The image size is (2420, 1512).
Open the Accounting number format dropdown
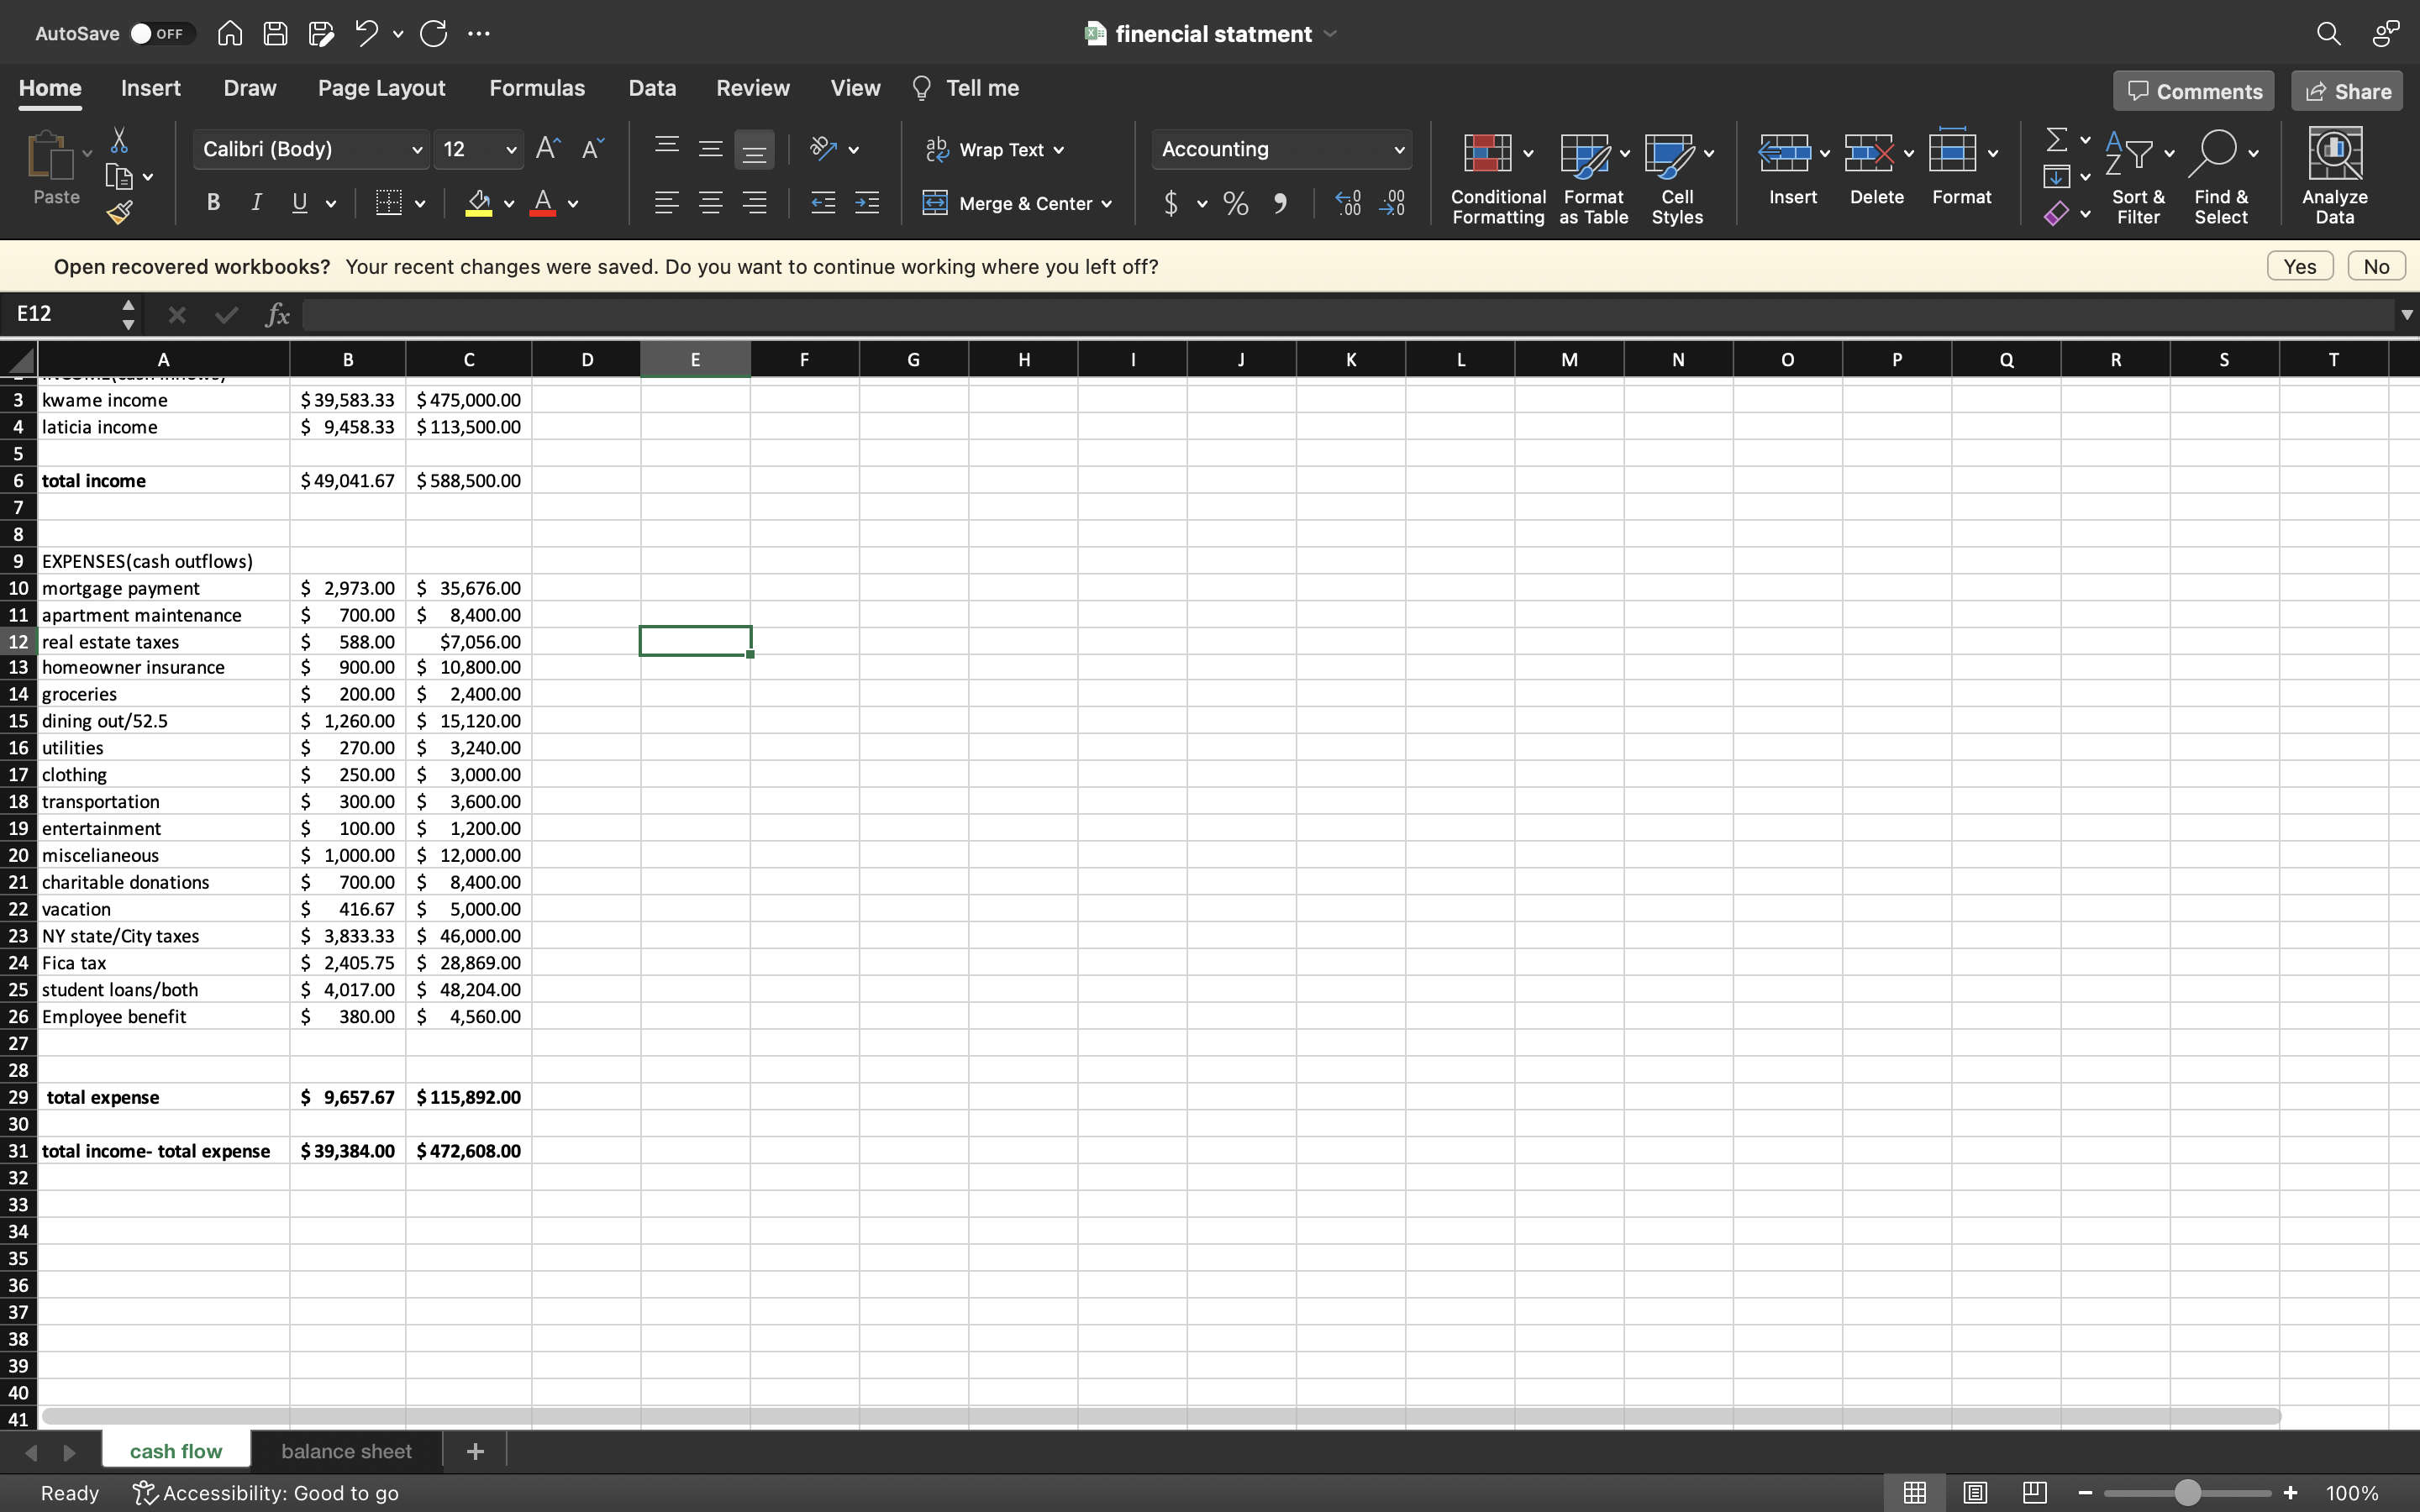1398,149
